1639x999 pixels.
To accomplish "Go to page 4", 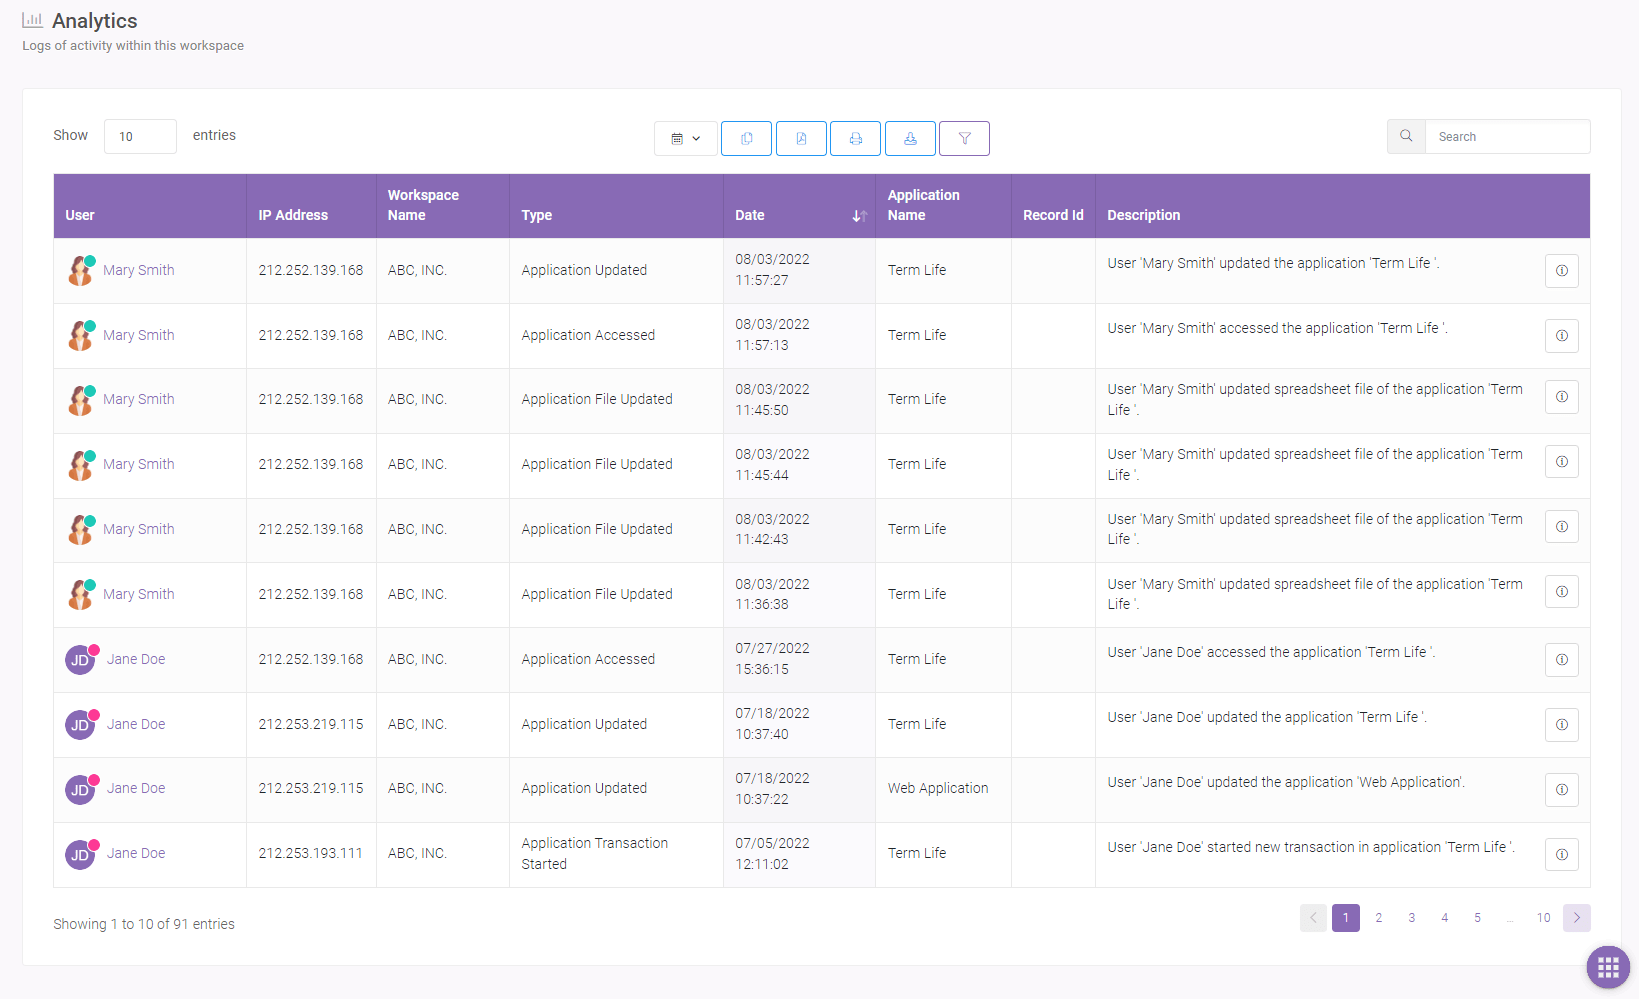I will 1445,918.
